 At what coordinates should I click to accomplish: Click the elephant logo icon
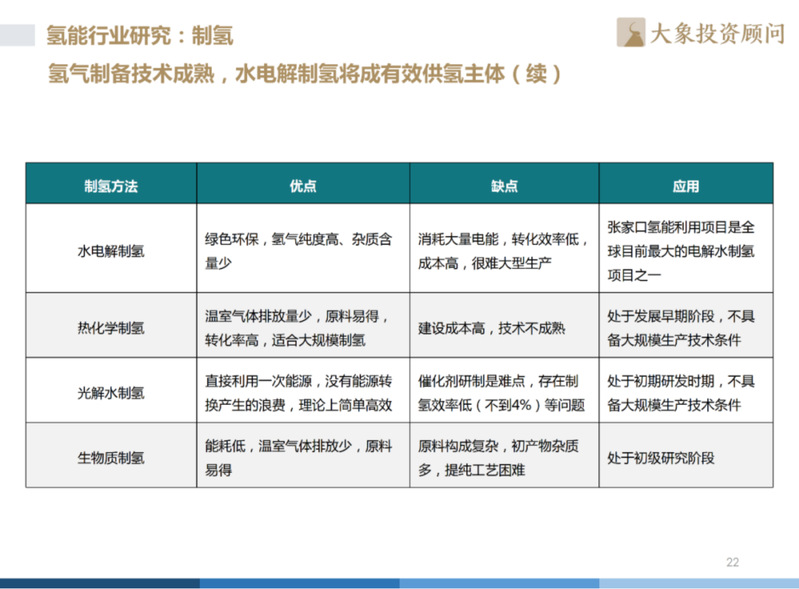(631, 33)
